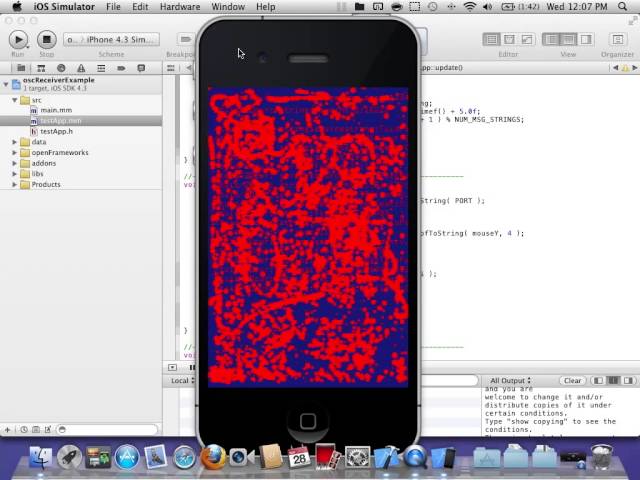The image size is (640, 480).
Task: Expand the openFrameworks folder
Action: coord(14,153)
